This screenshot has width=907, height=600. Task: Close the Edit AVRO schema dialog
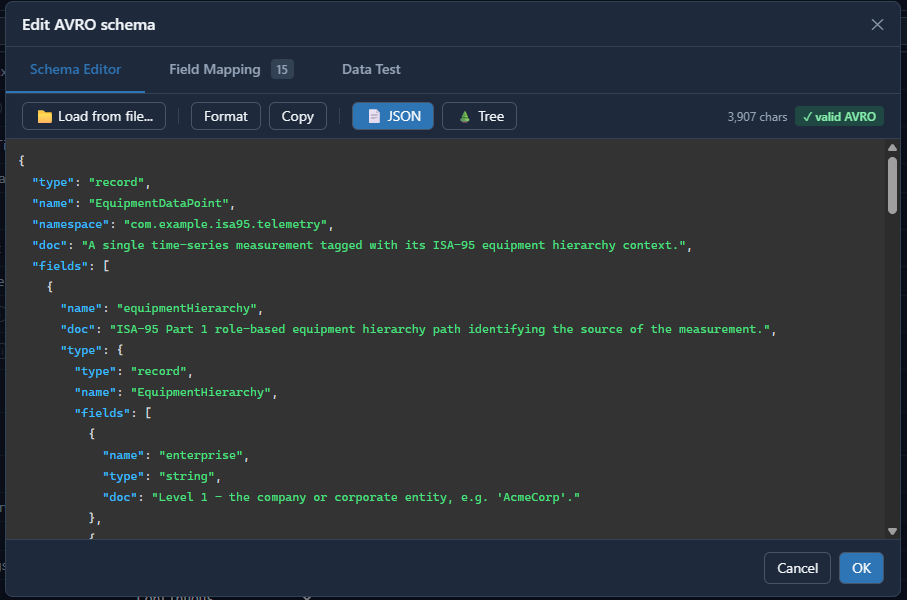point(877,24)
